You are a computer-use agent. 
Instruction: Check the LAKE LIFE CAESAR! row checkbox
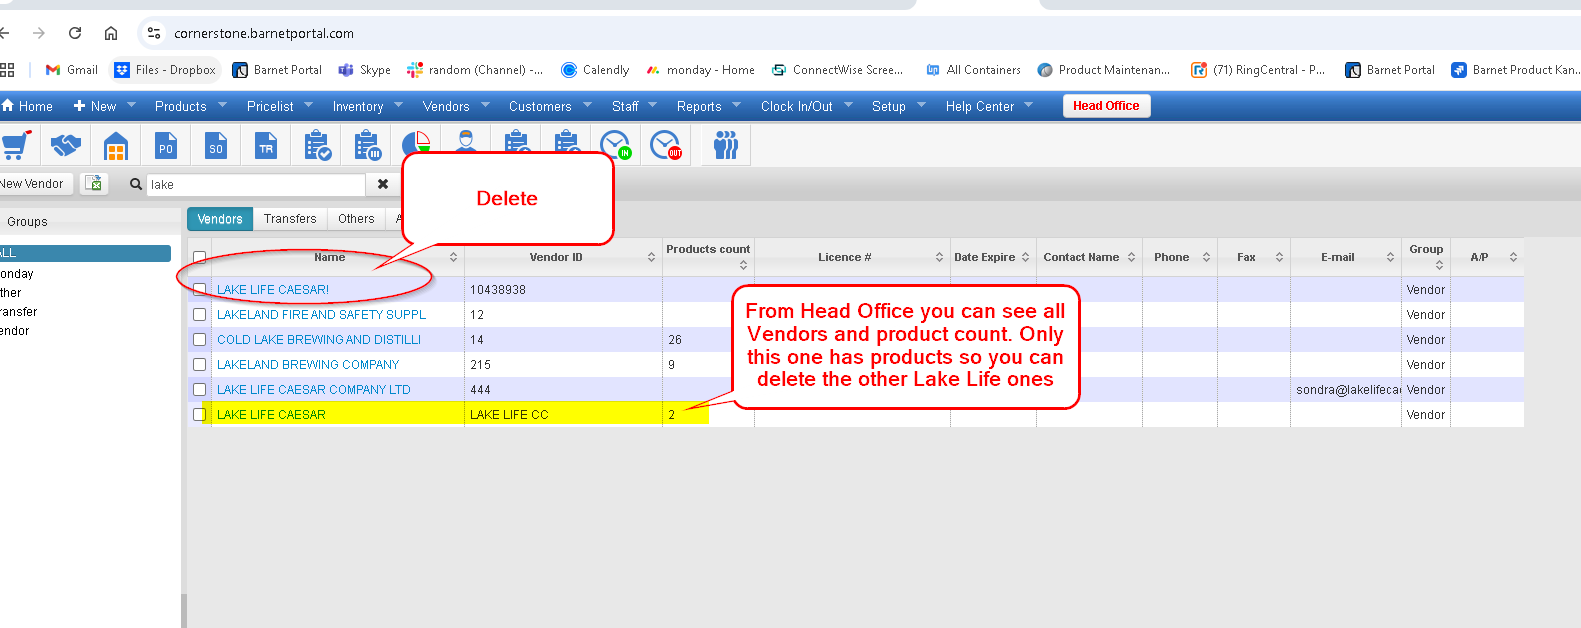point(199,289)
